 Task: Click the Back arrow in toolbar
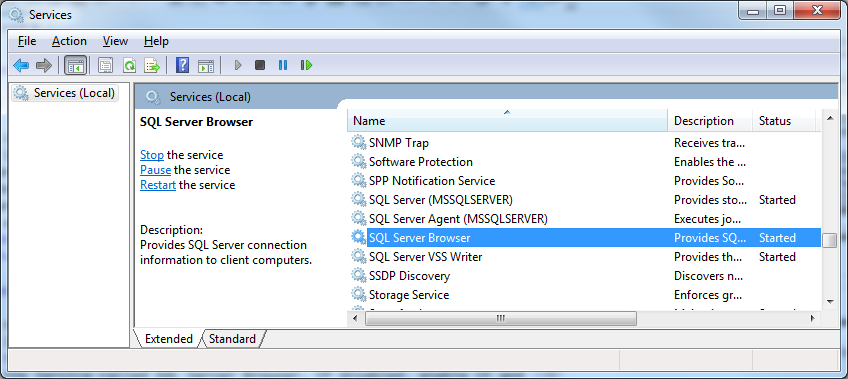coord(21,66)
